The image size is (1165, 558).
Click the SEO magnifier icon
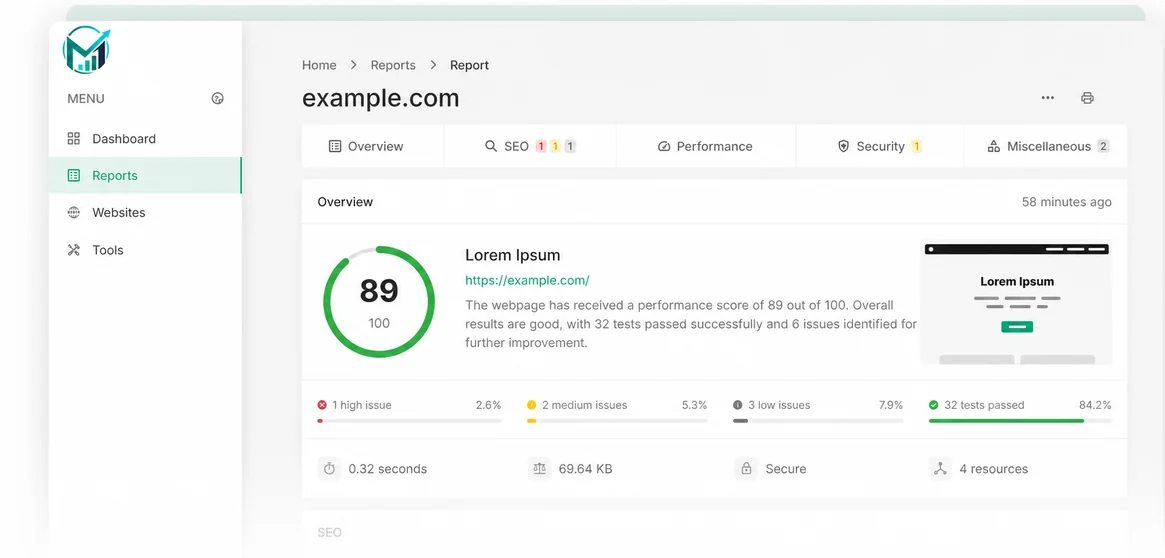[x=490, y=146]
